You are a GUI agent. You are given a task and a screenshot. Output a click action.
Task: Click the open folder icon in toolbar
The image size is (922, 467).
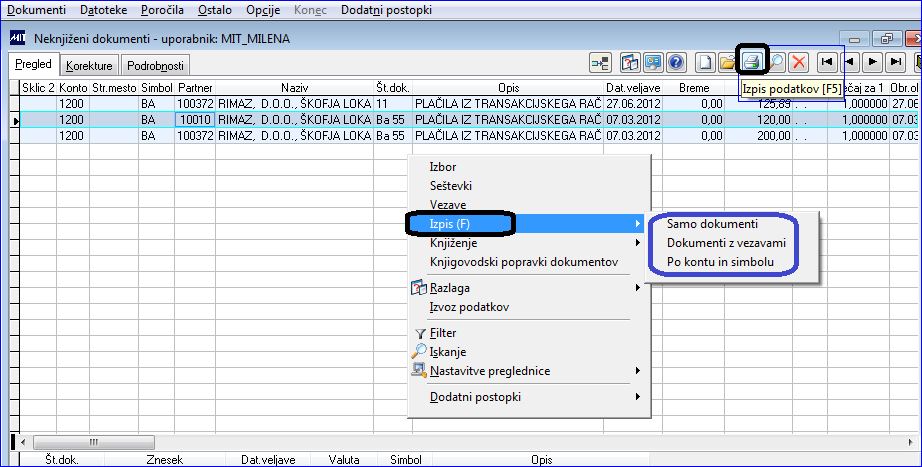point(728,62)
